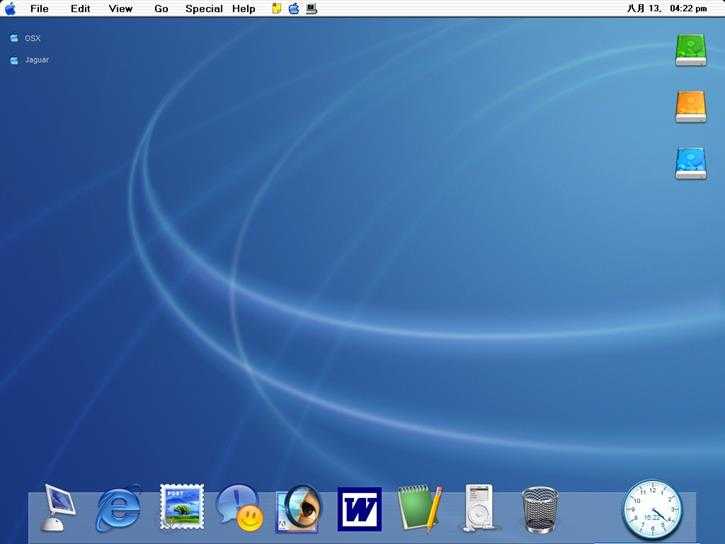Launch Internet Explorer from the dock

119,508
